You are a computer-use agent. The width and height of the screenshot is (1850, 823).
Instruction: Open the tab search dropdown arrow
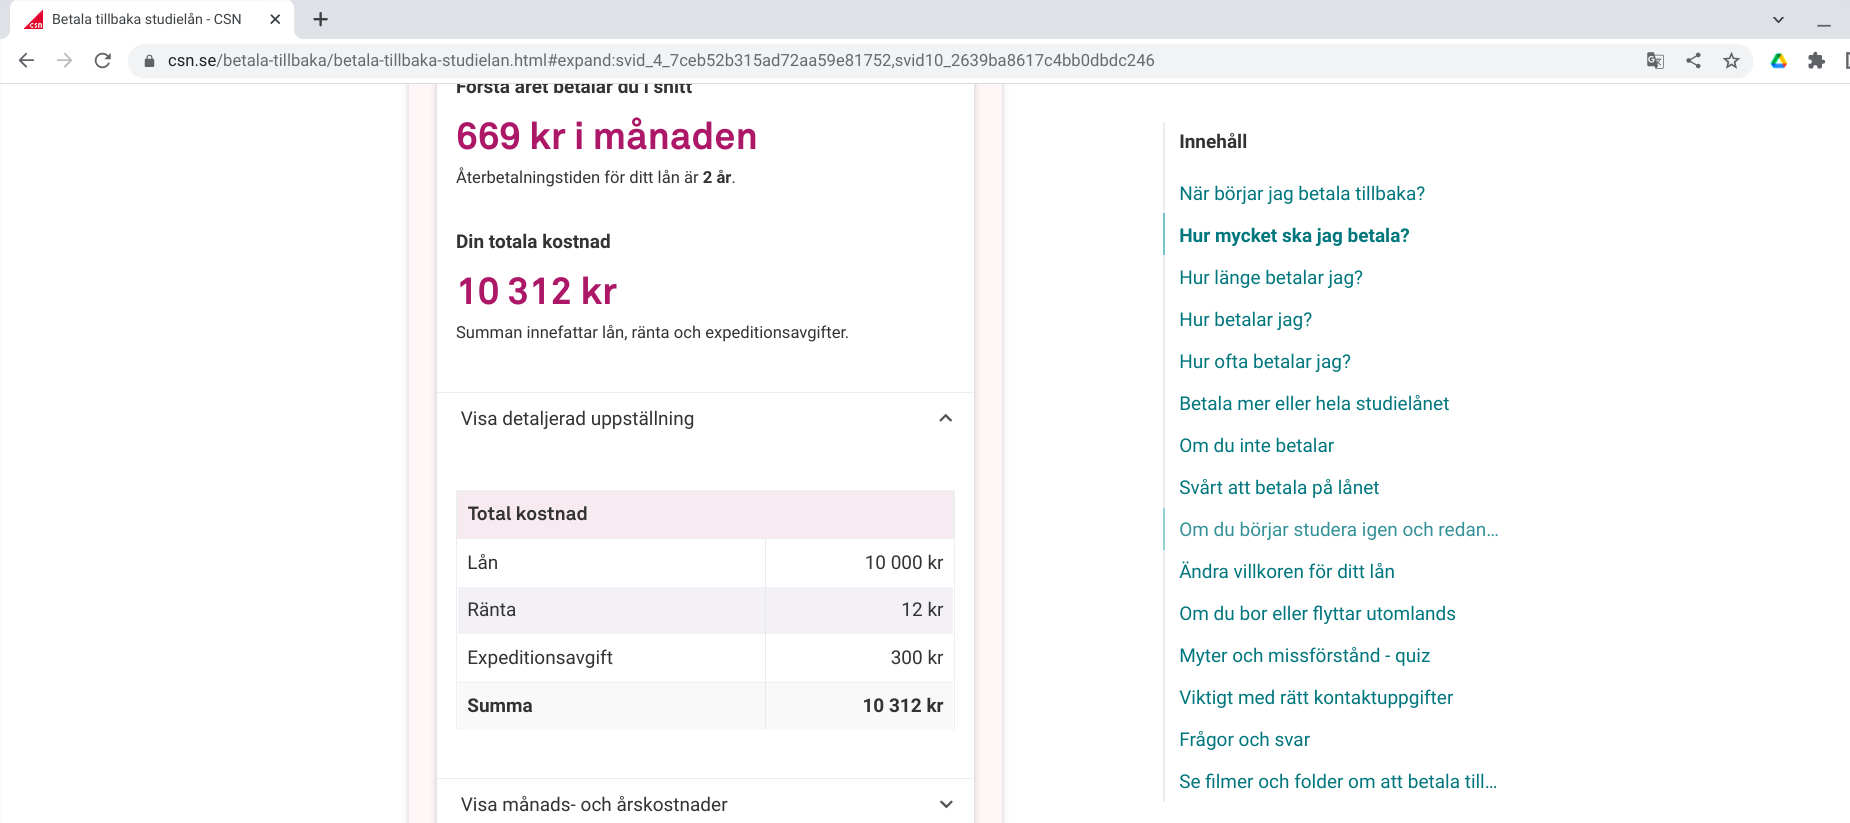1778,19
